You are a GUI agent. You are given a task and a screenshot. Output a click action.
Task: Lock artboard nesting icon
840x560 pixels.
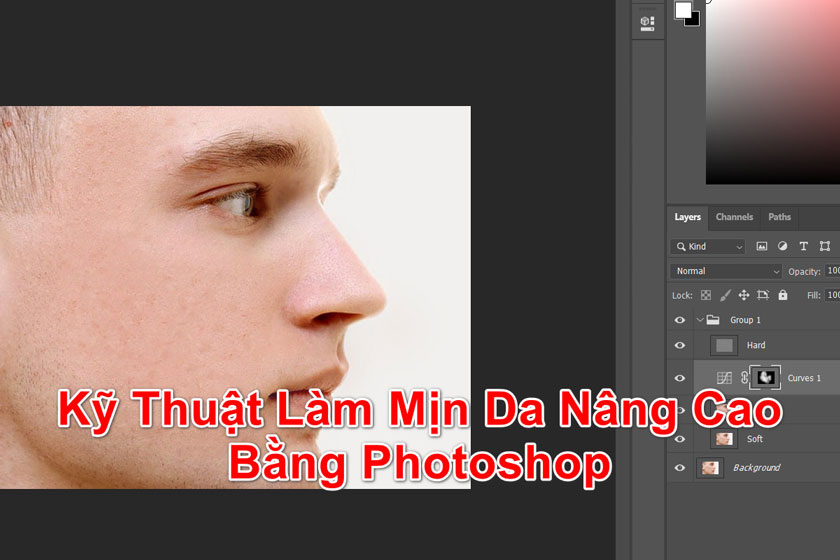(x=763, y=295)
